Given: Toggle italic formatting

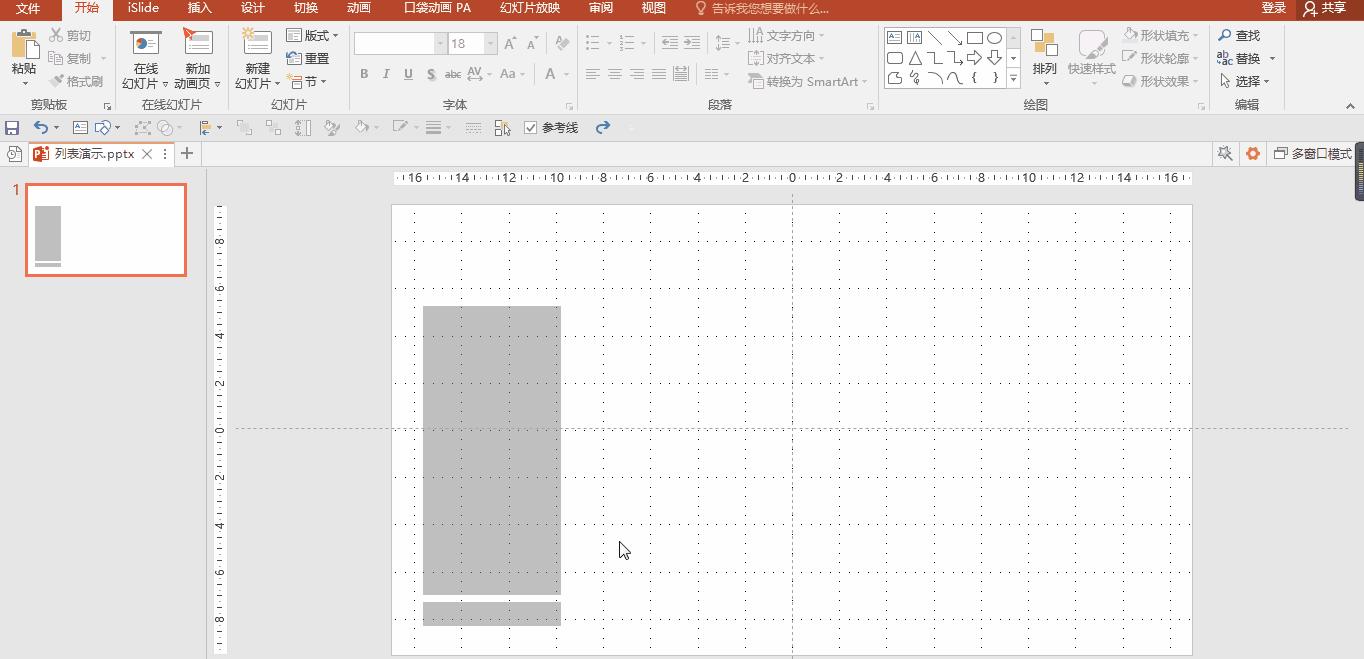Looking at the screenshot, I should [x=385, y=74].
